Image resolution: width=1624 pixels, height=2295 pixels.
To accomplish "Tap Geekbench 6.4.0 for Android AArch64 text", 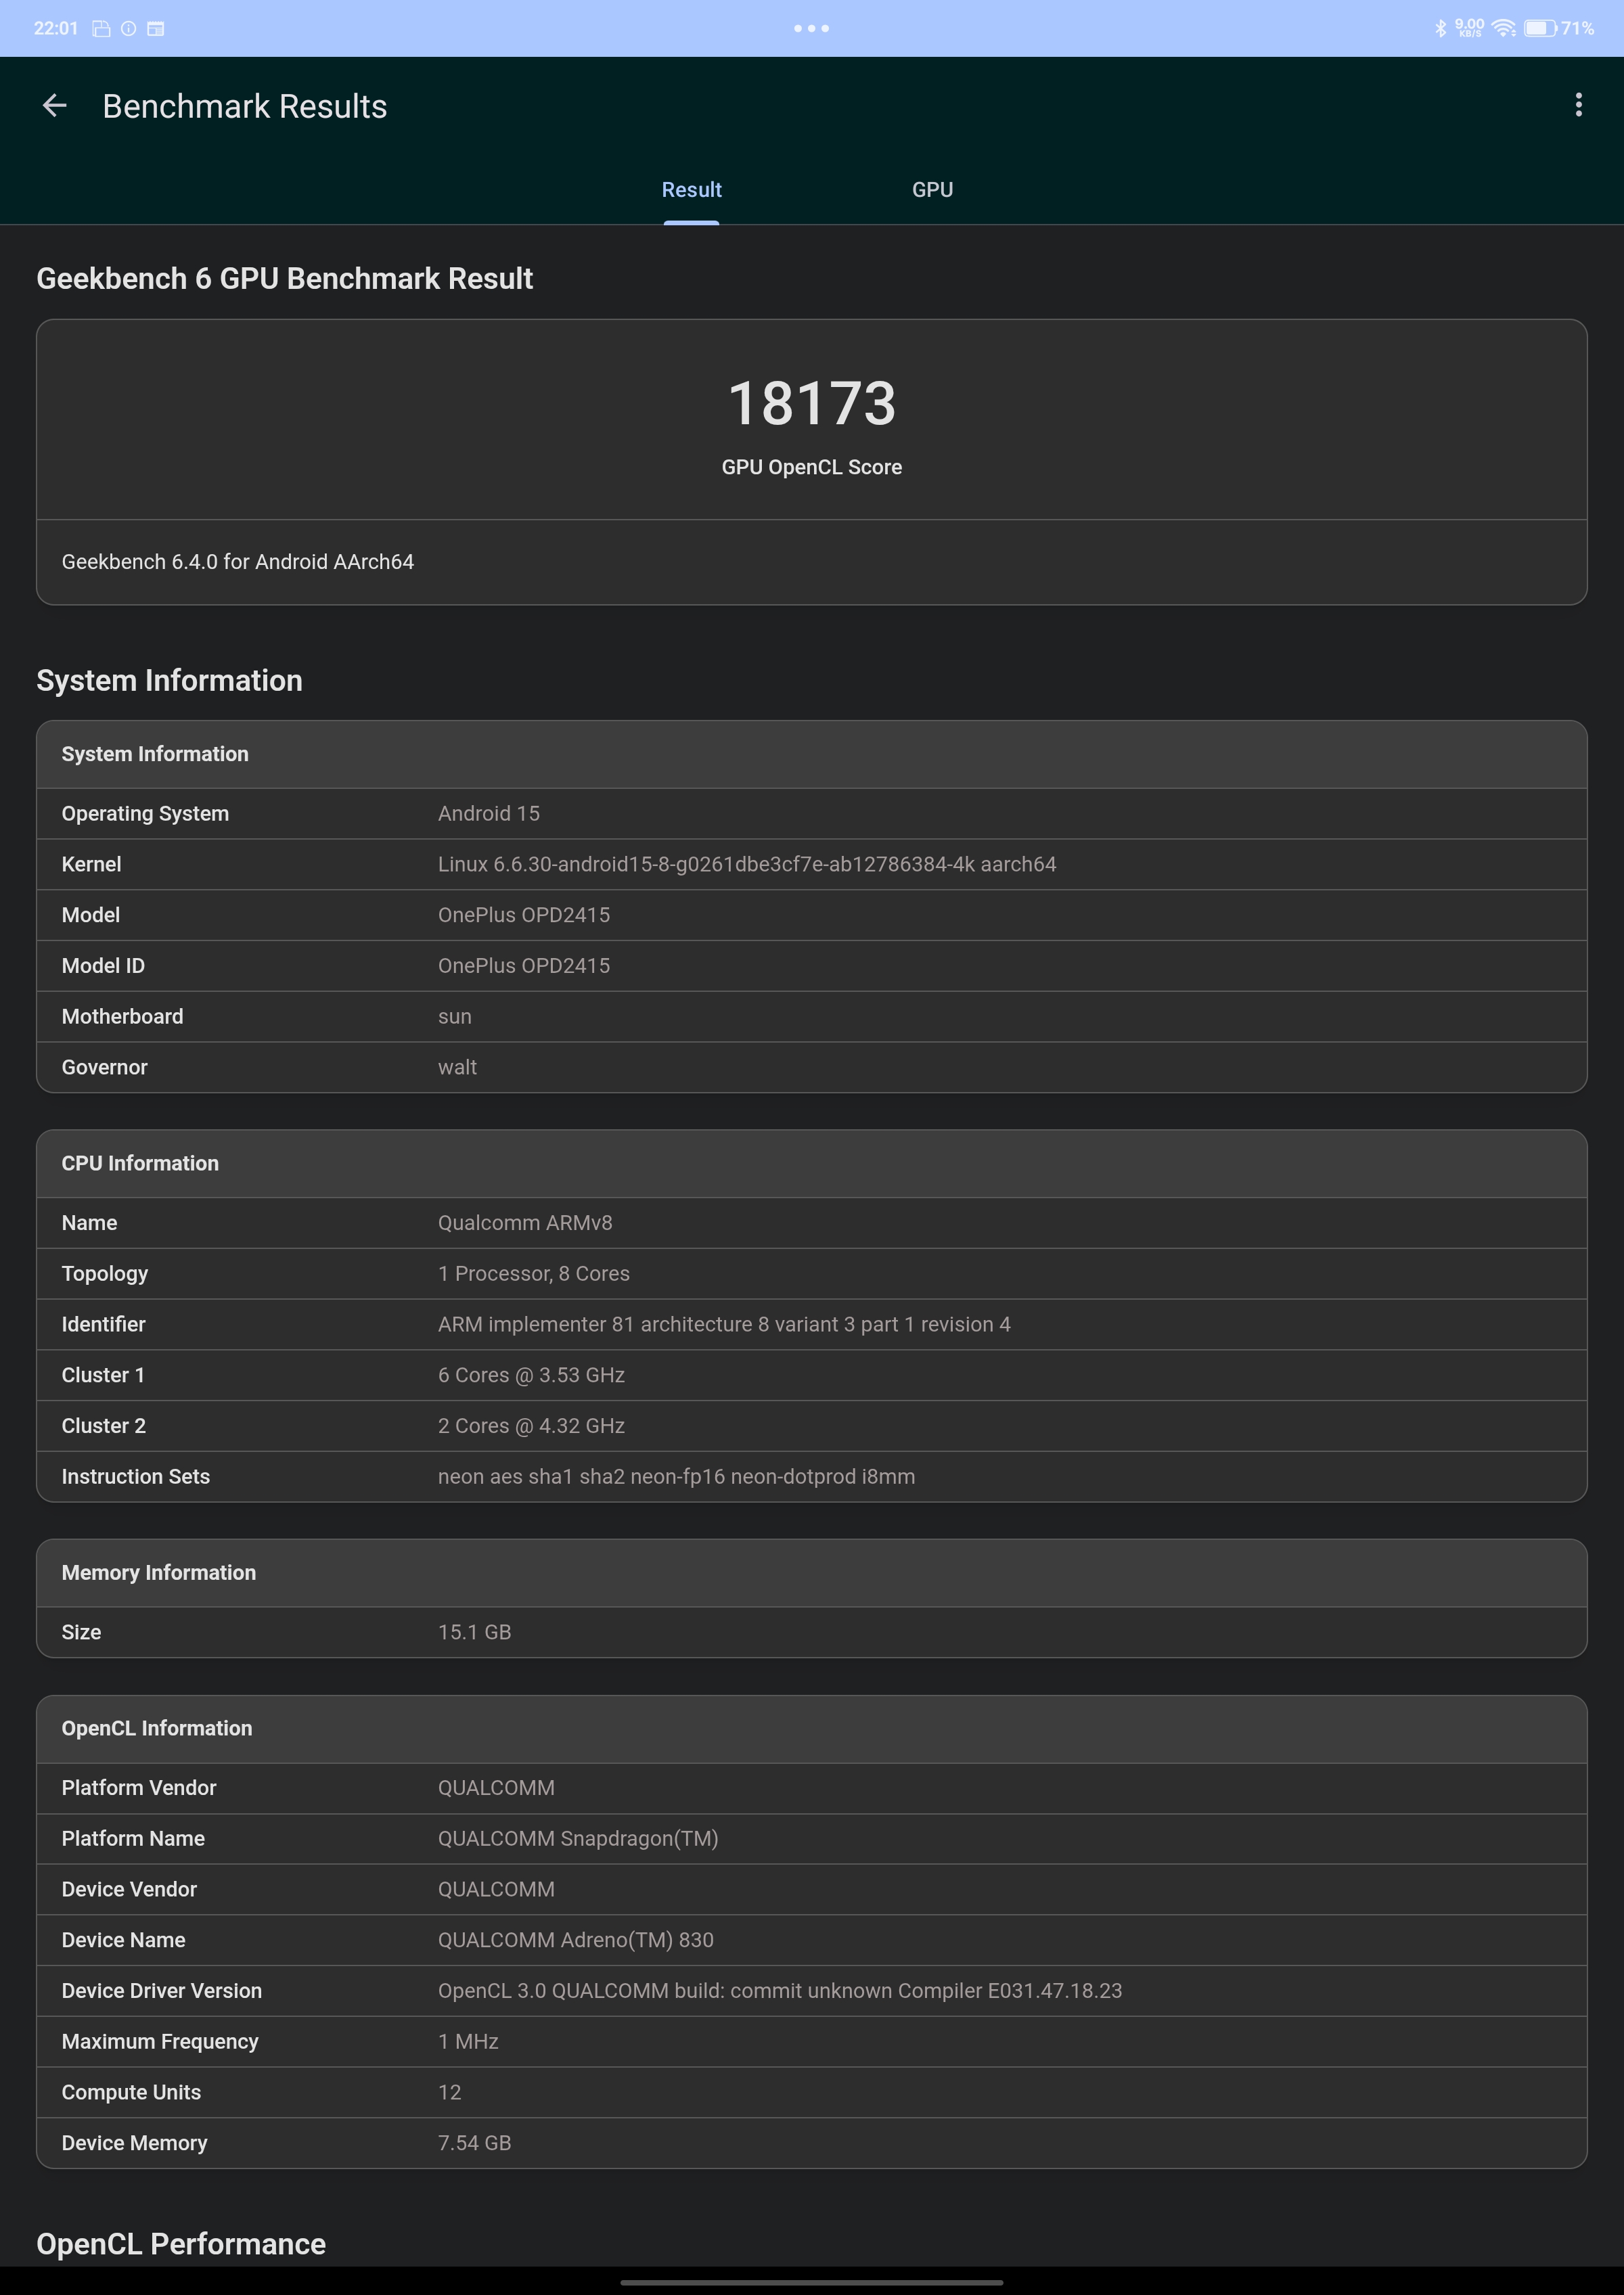I will click(x=238, y=562).
